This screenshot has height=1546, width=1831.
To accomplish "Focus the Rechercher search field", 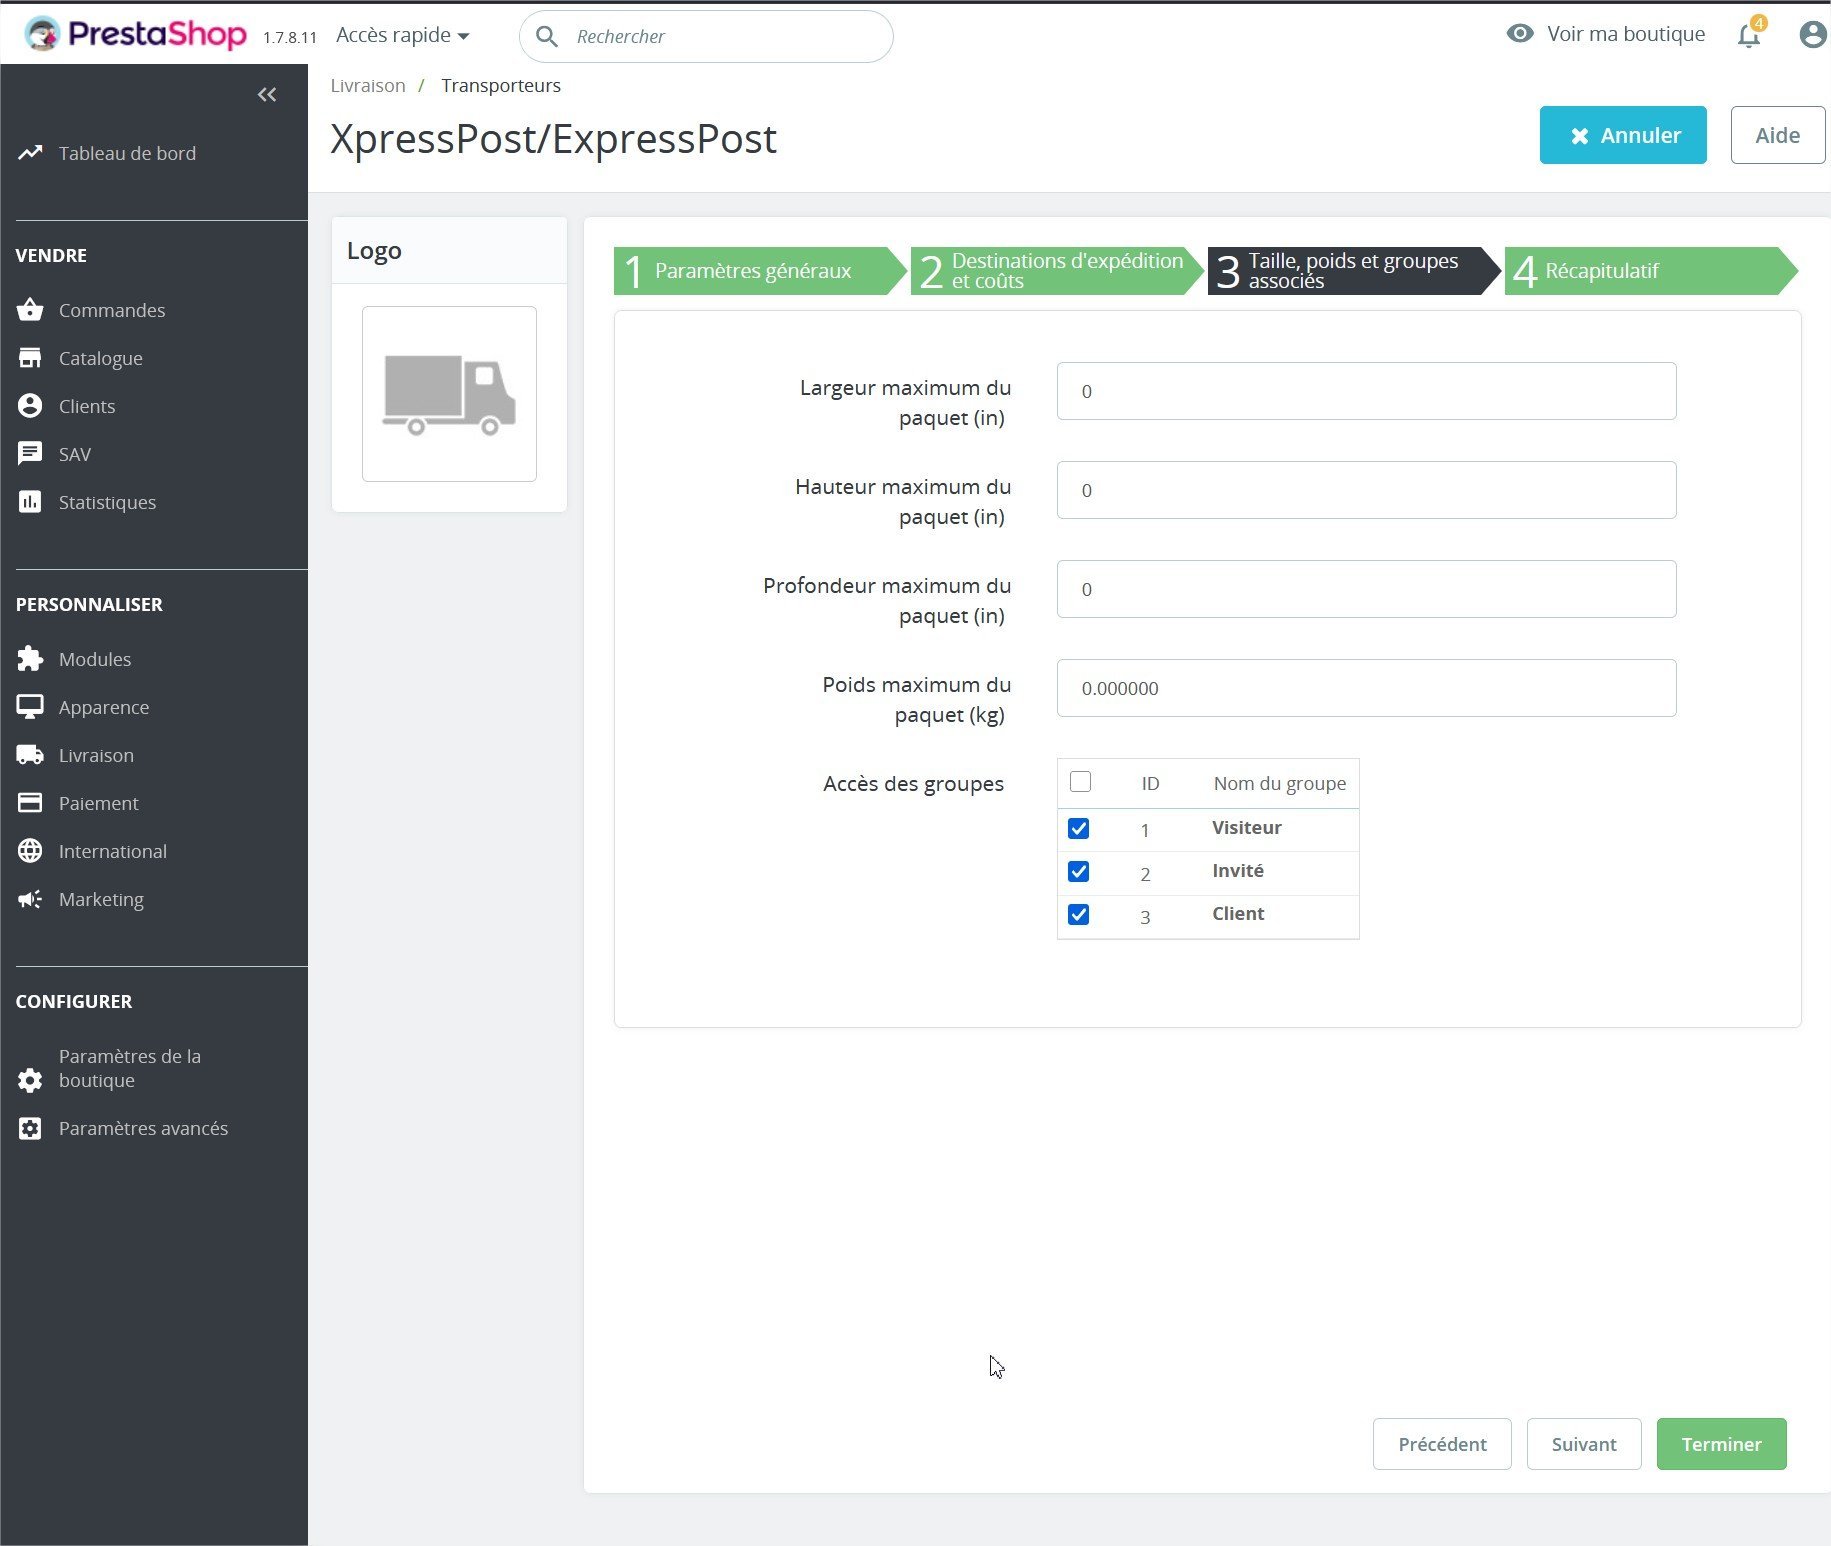I will tap(706, 37).
